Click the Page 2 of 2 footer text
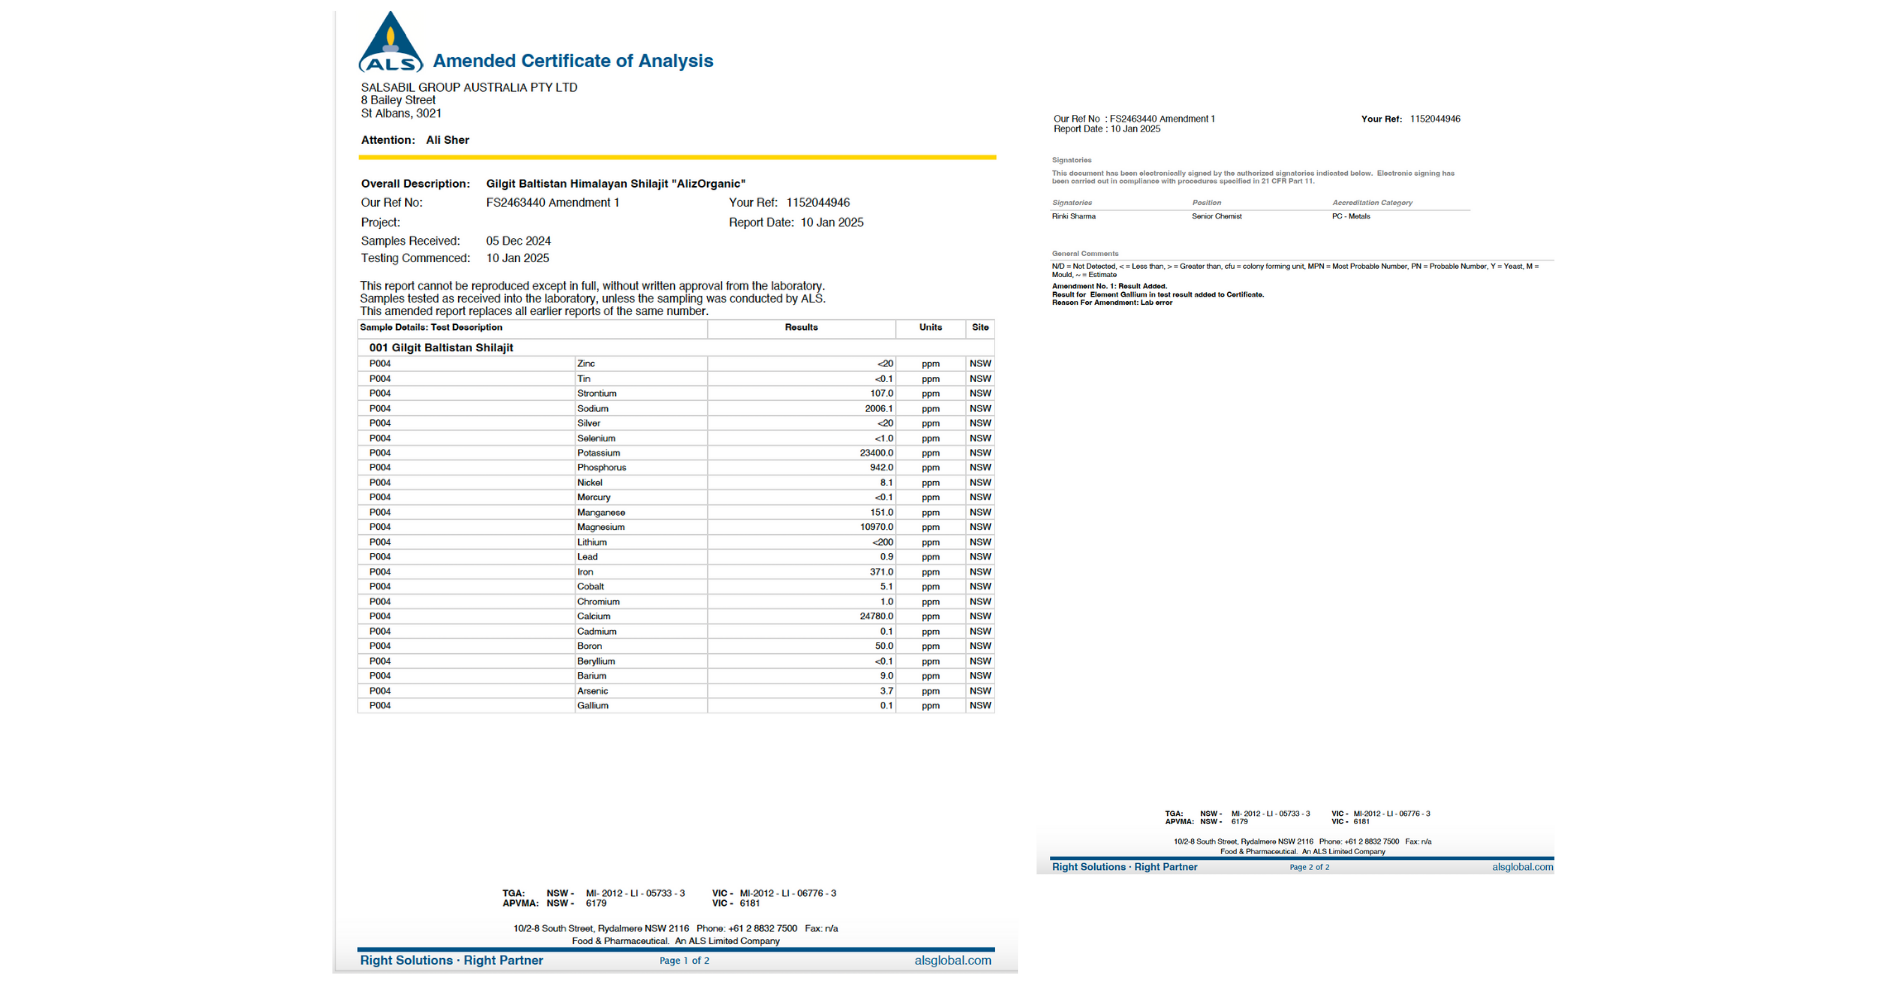This screenshot has height=985, width=1890. pos(1309,868)
